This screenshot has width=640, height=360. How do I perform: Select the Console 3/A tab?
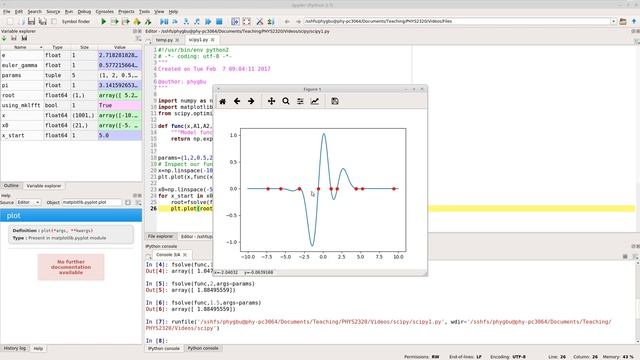coord(168,255)
